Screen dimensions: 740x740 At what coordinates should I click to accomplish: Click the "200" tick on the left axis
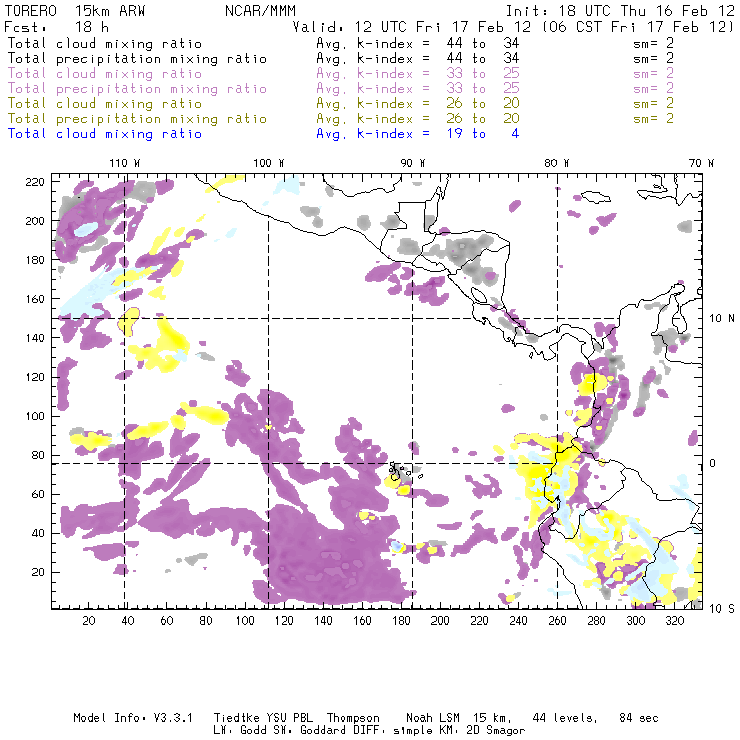click(35, 221)
